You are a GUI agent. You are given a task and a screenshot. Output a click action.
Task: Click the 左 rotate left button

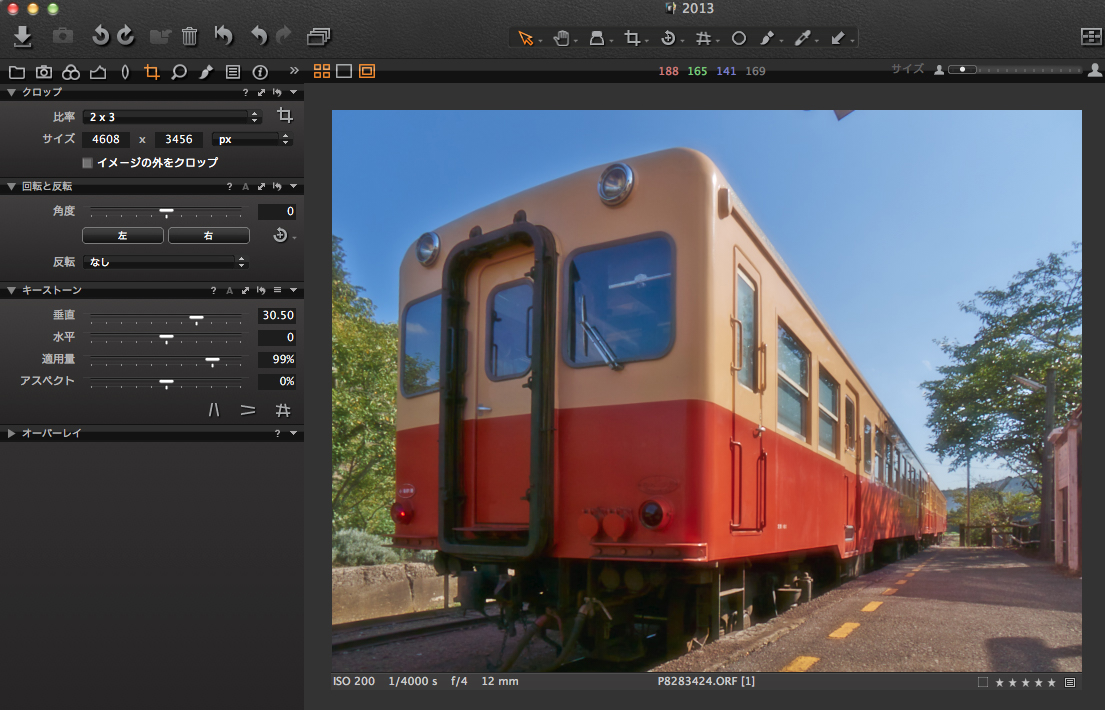122,236
